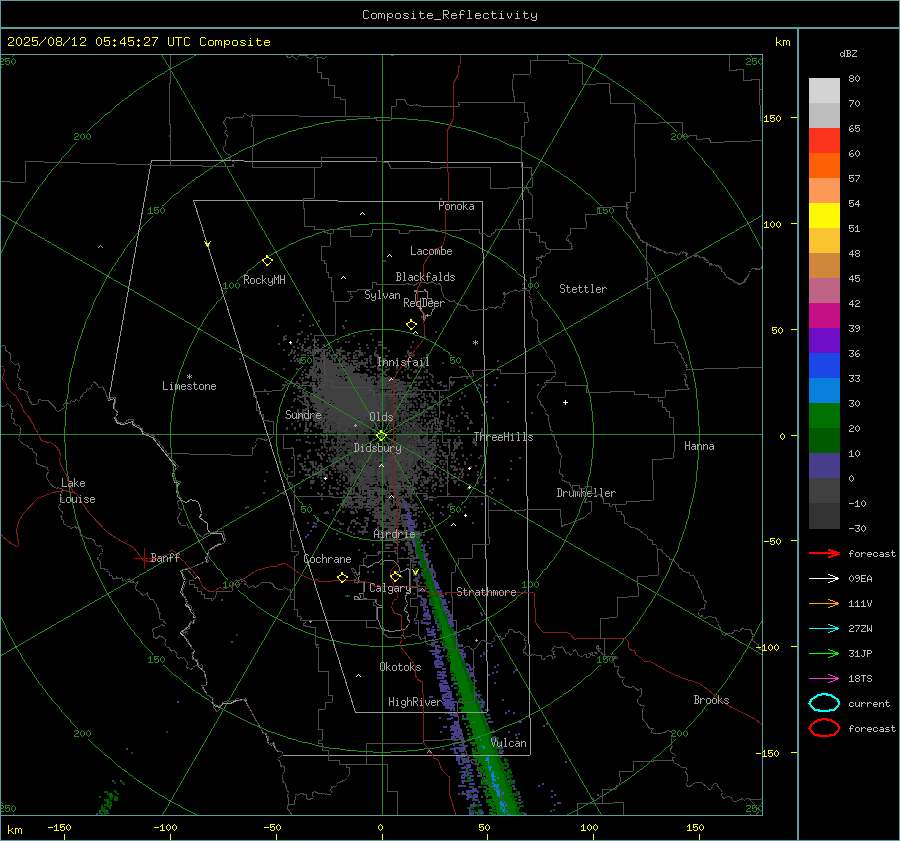
Task: Select the Drumheller town label
Action: [x=586, y=493]
